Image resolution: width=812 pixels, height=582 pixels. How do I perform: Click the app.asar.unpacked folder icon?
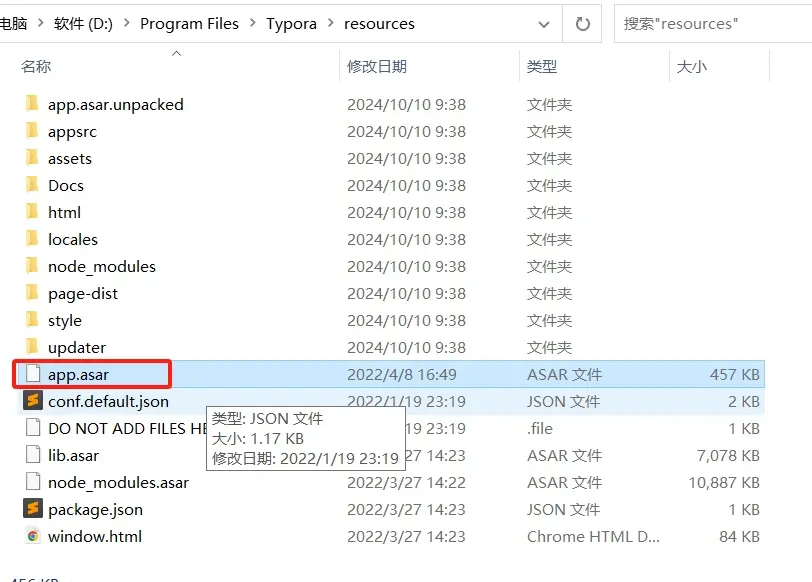click(x=32, y=104)
